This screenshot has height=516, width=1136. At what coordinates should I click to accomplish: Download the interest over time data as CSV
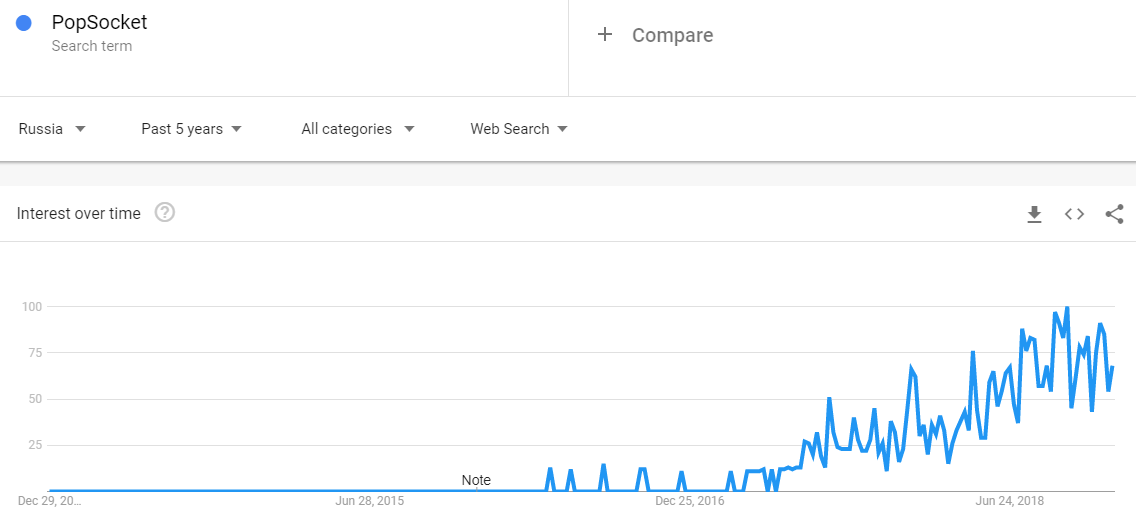(1034, 215)
